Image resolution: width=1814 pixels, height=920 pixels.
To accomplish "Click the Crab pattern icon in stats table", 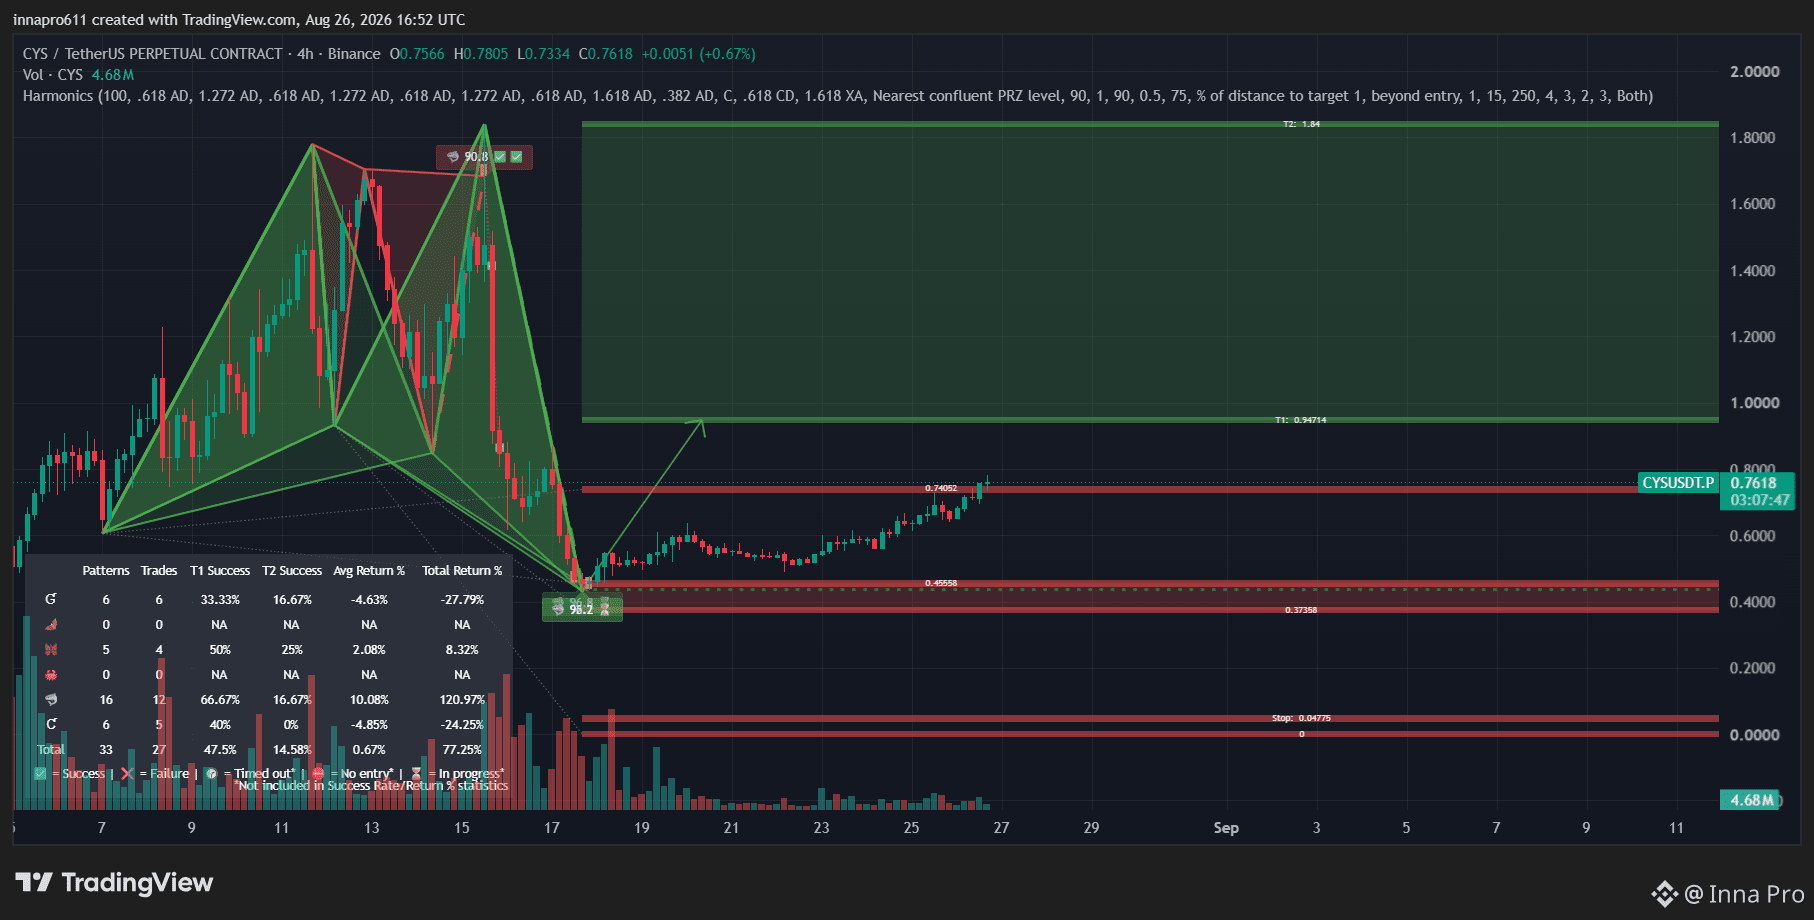I will (x=51, y=674).
